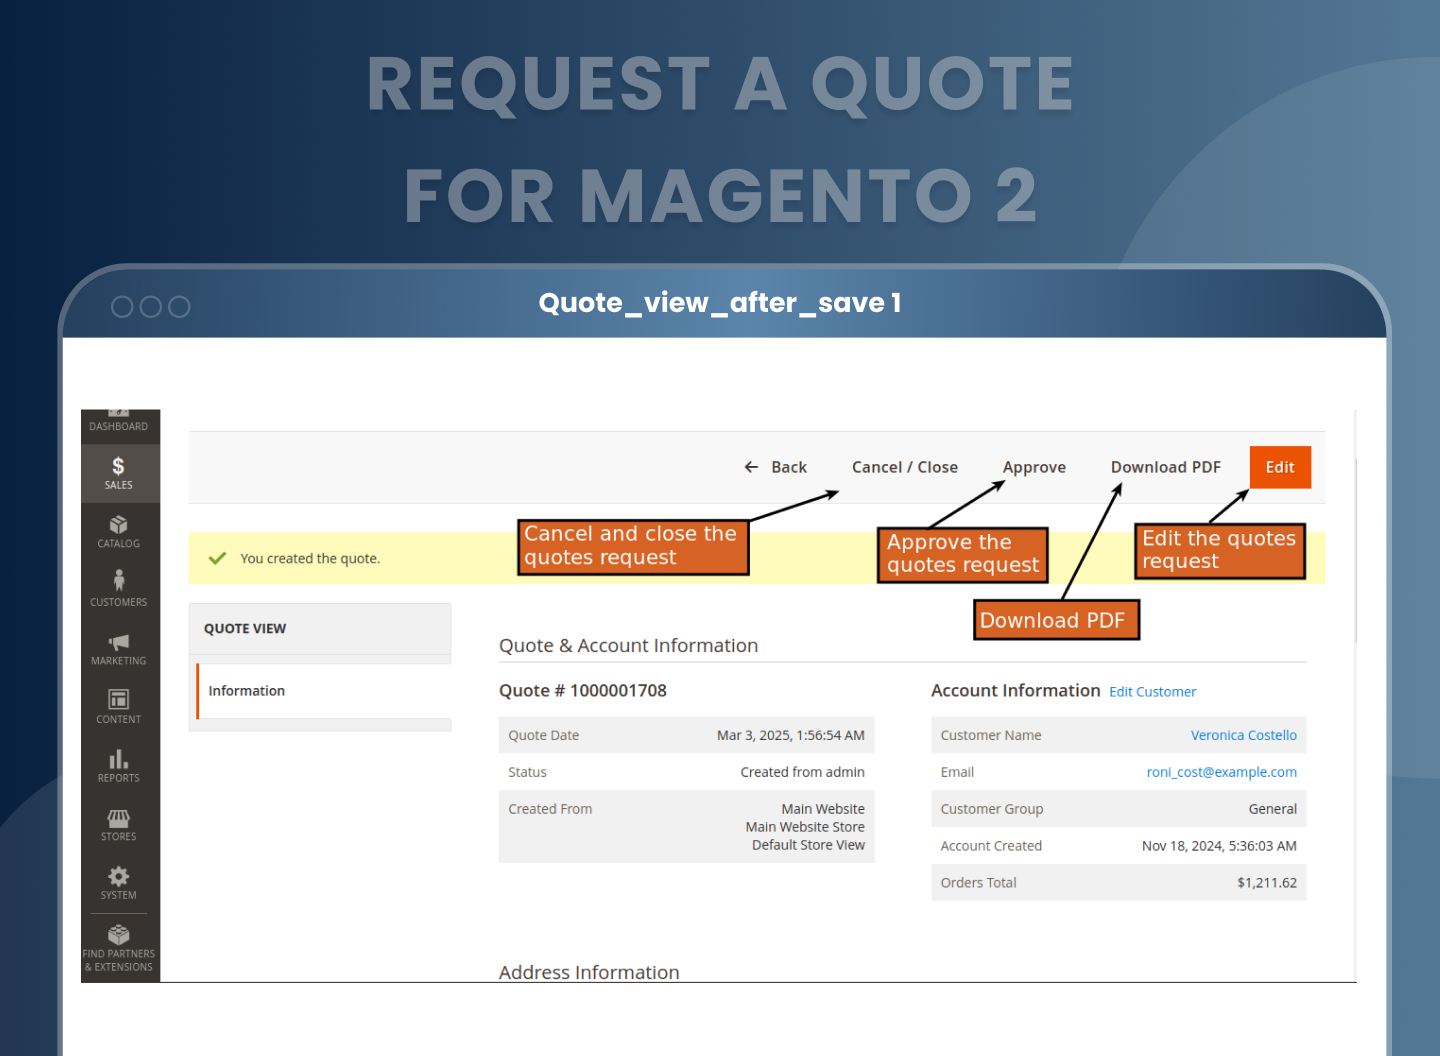Open the System gear icon
The width and height of the screenshot is (1440, 1056).
click(118, 877)
